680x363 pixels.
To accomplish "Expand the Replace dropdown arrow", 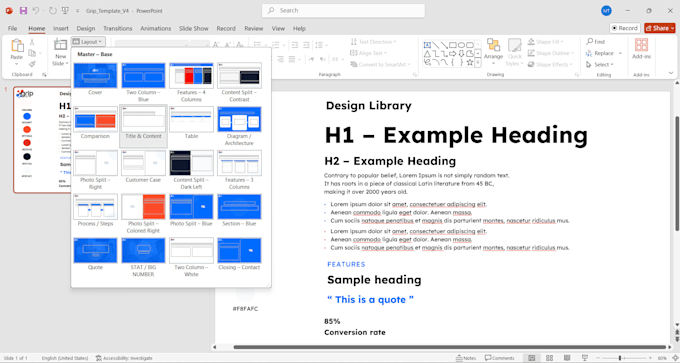I will pos(620,53).
